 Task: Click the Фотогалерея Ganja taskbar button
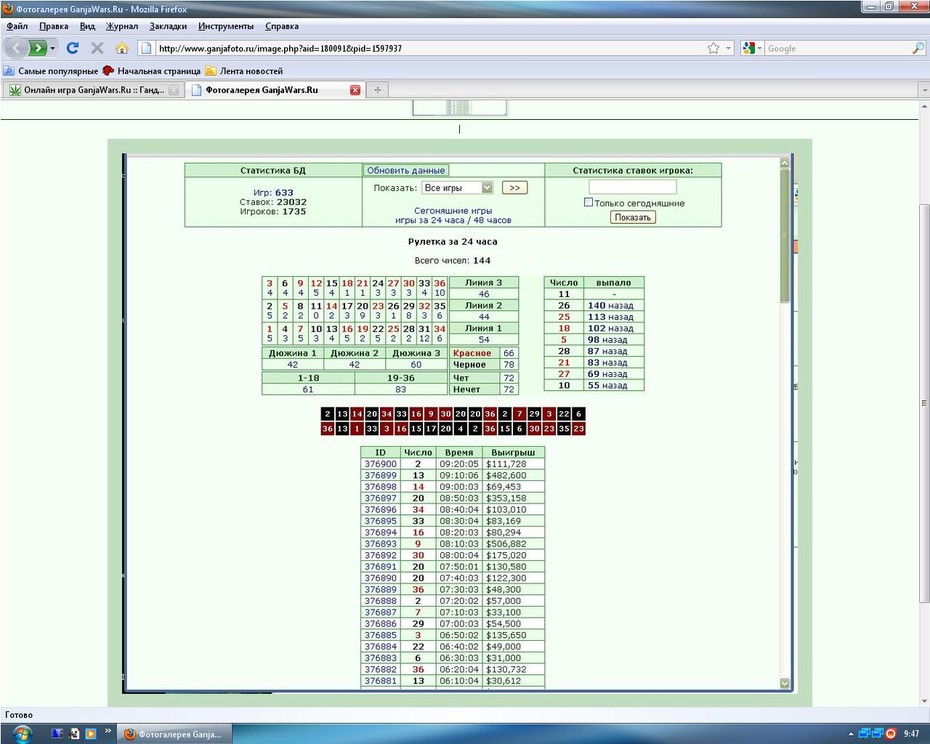tap(174, 735)
